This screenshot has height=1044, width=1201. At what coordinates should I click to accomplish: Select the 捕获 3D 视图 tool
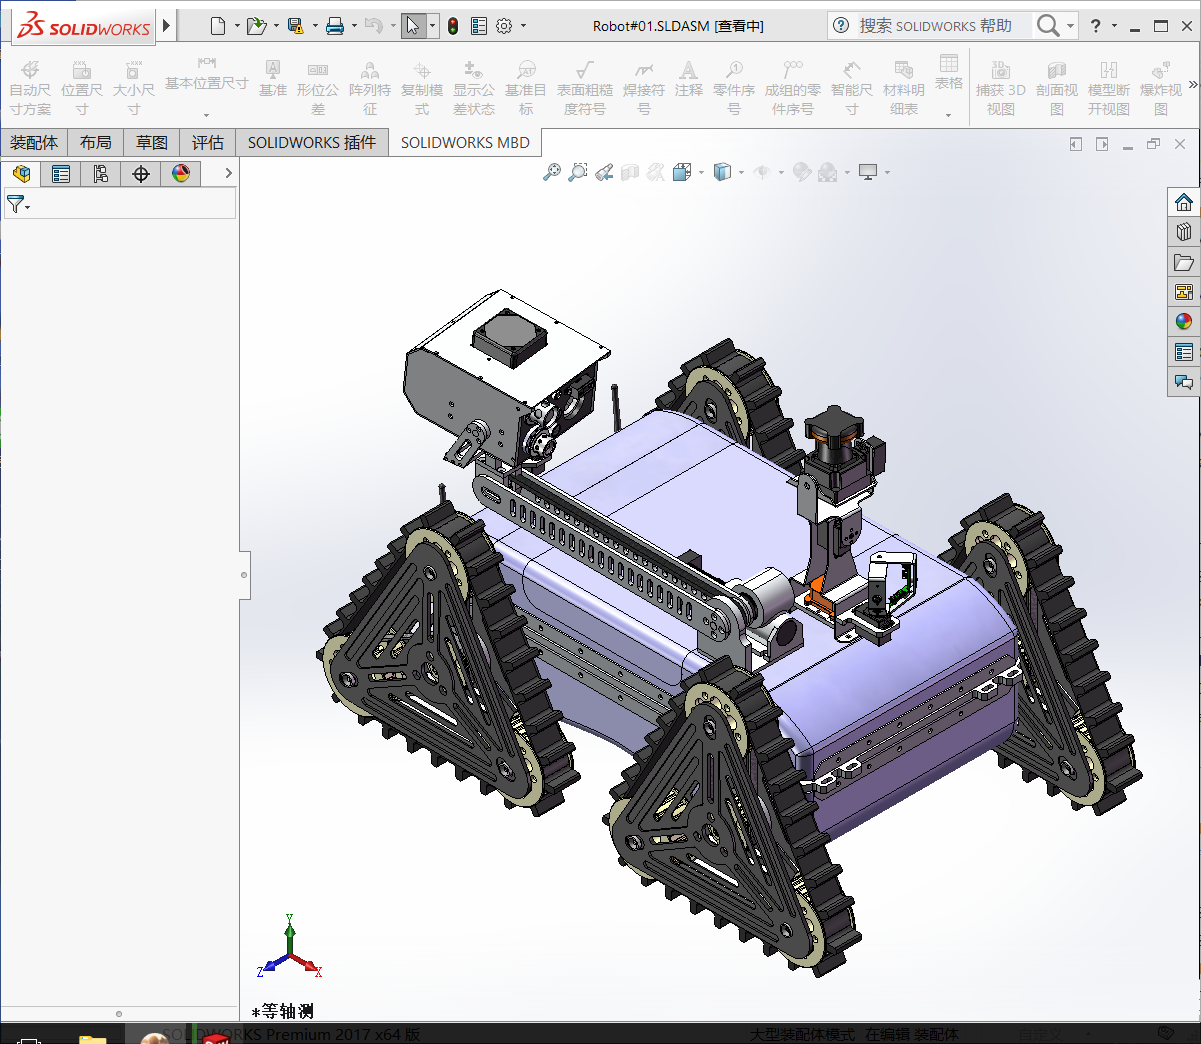click(1001, 84)
